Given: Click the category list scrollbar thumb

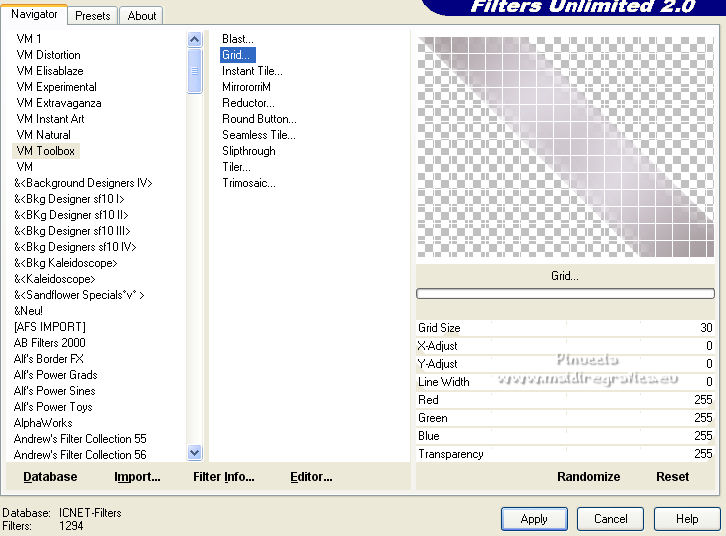Looking at the screenshot, I should [194, 71].
